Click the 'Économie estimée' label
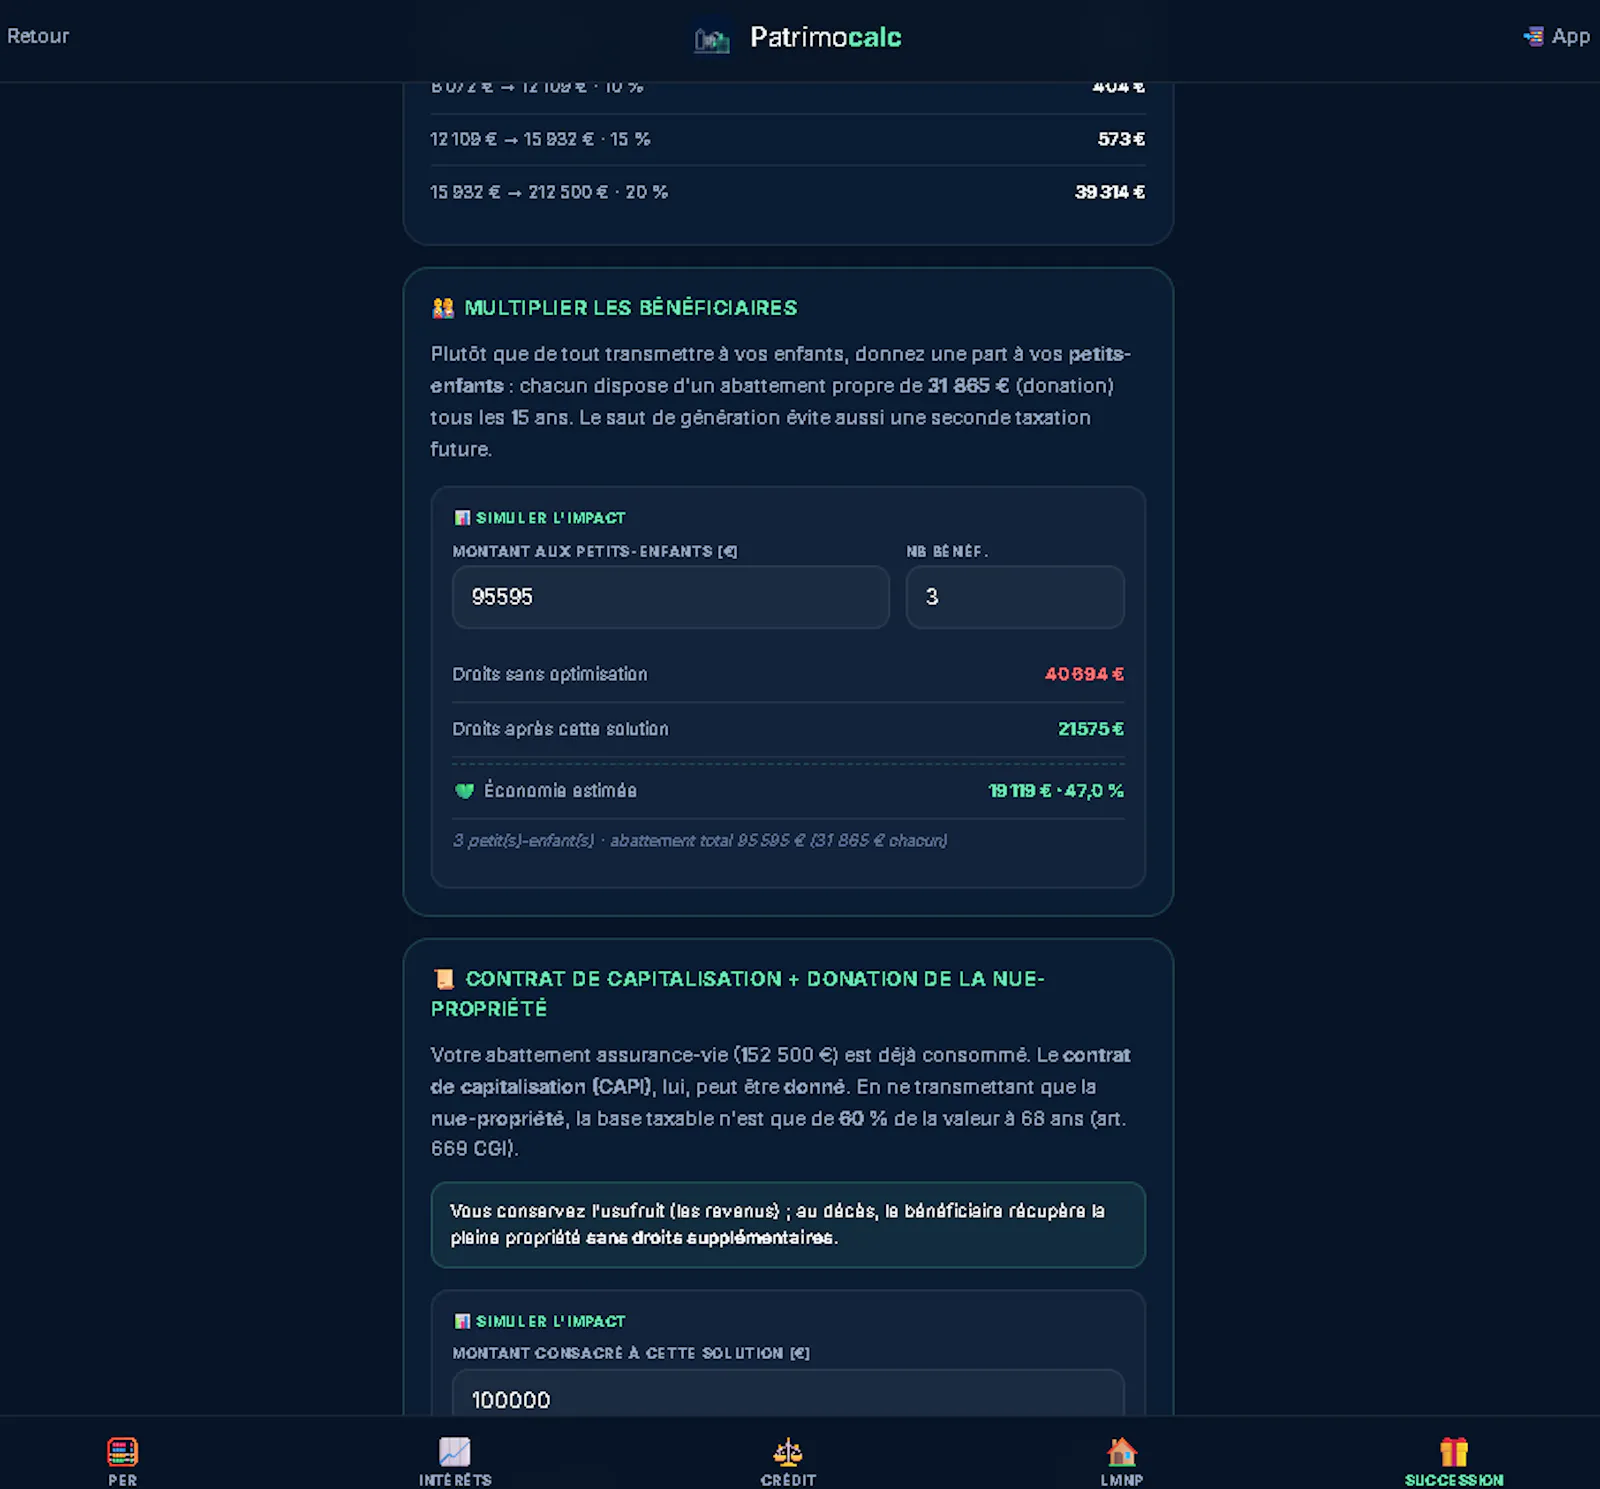The width and height of the screenshot is (1600, 1489). click(560, 791)
